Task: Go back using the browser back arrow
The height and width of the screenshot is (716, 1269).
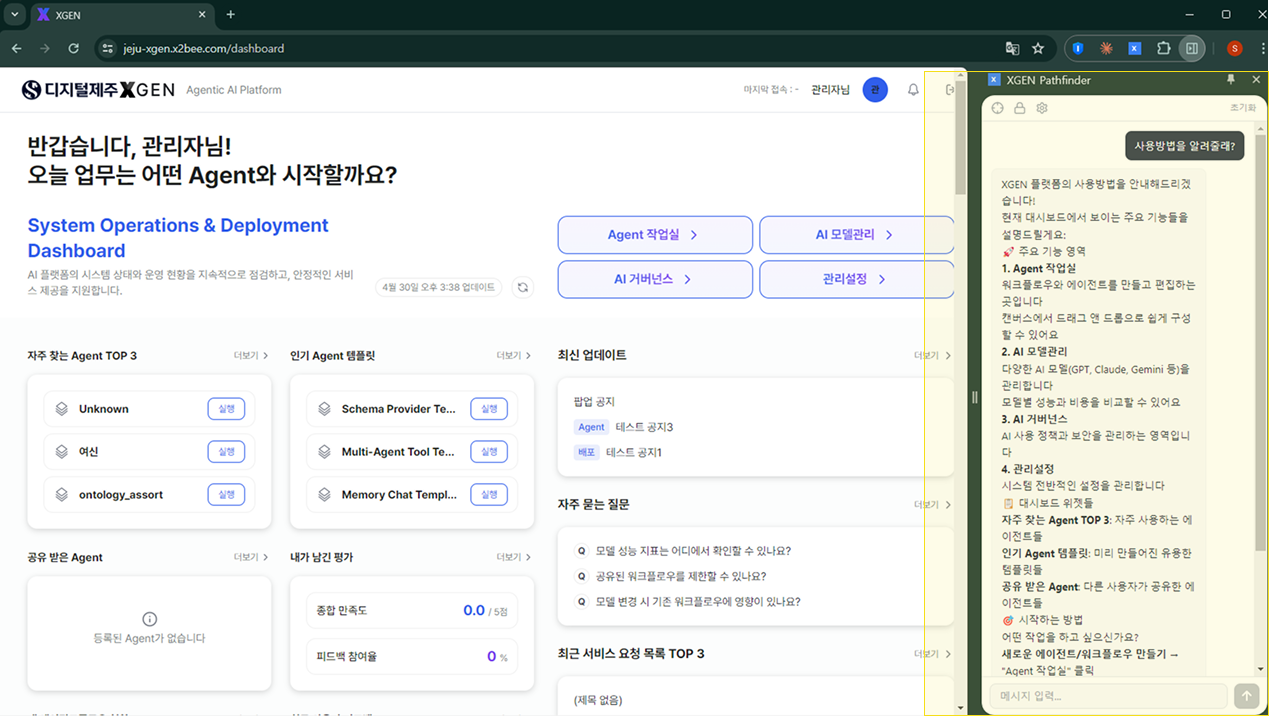Action: click(x=16, y=48)
